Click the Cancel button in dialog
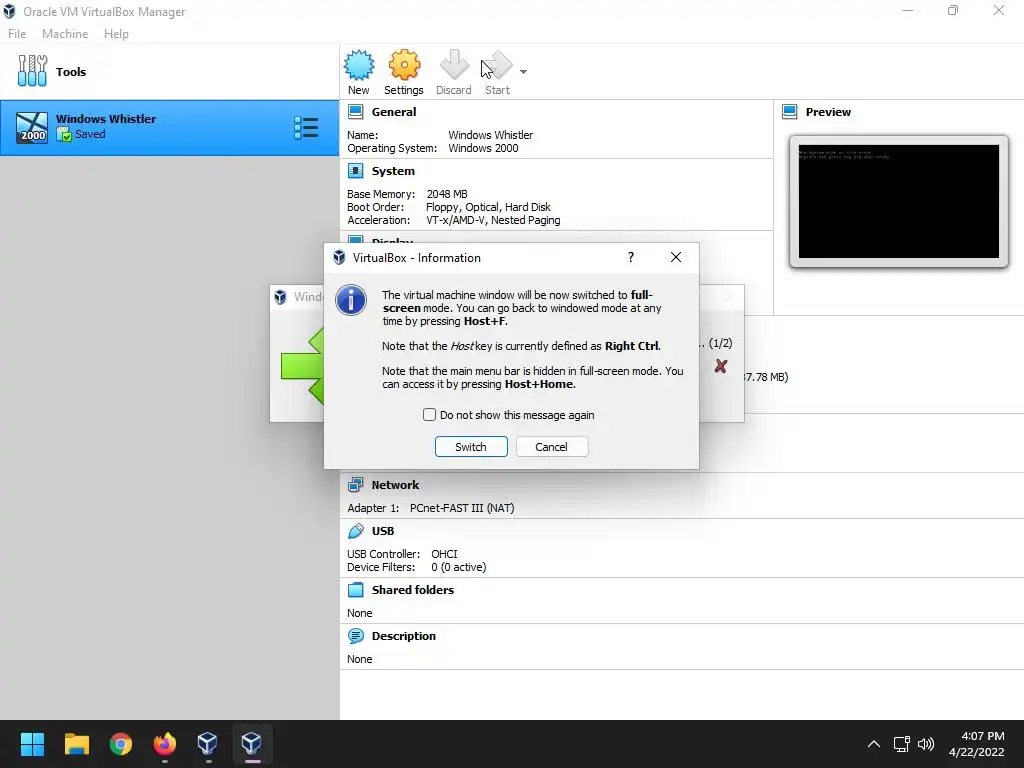 (552, 447)
